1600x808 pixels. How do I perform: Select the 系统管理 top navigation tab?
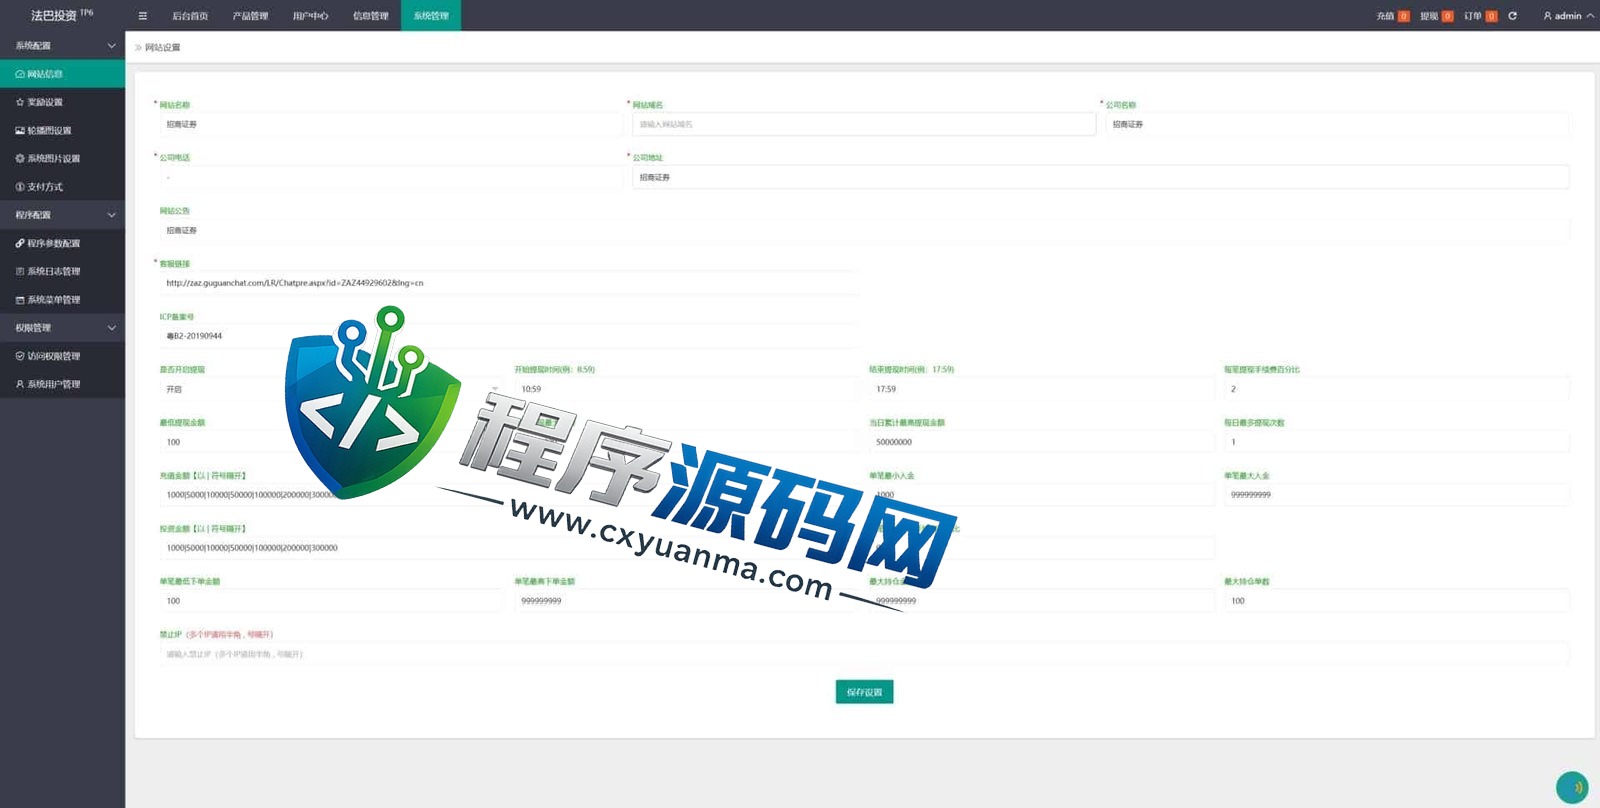click(x=431, y=16)
